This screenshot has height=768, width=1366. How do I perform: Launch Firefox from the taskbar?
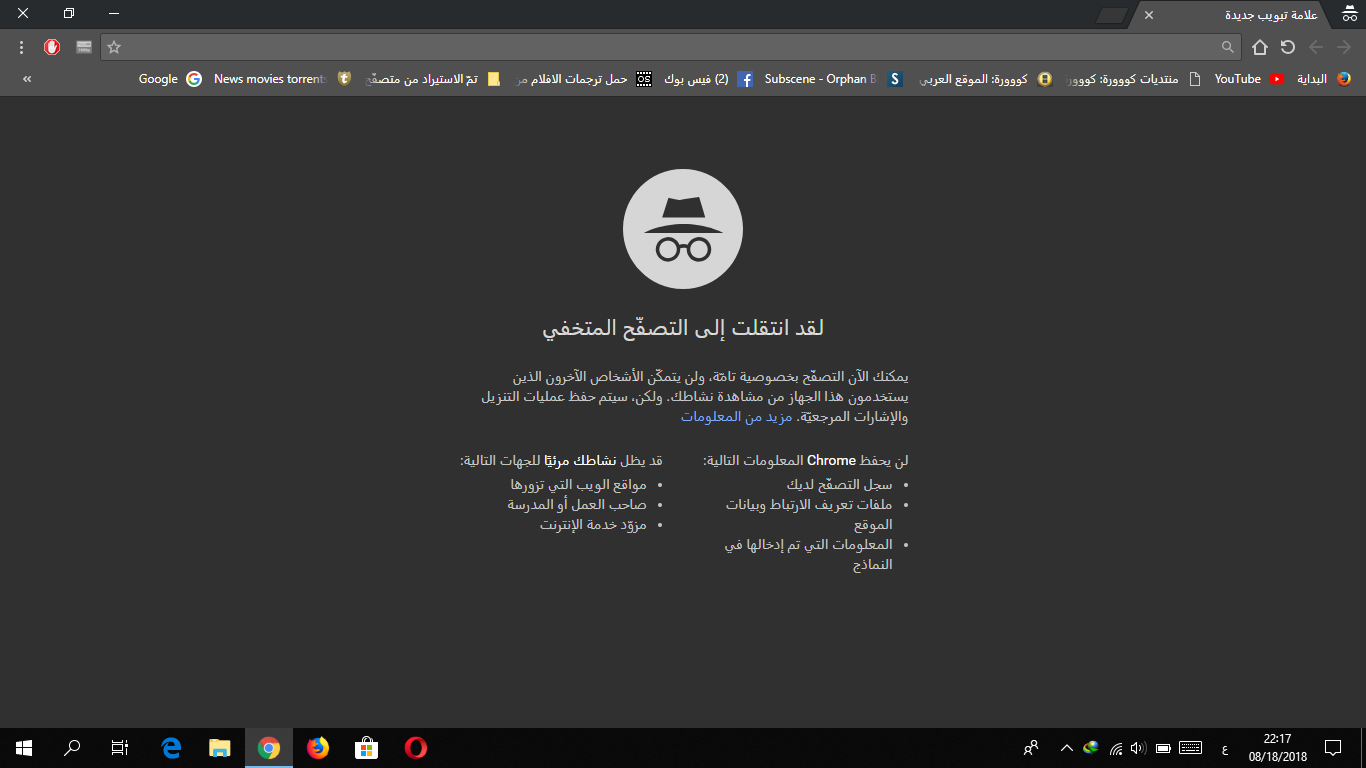click(318, 748)
